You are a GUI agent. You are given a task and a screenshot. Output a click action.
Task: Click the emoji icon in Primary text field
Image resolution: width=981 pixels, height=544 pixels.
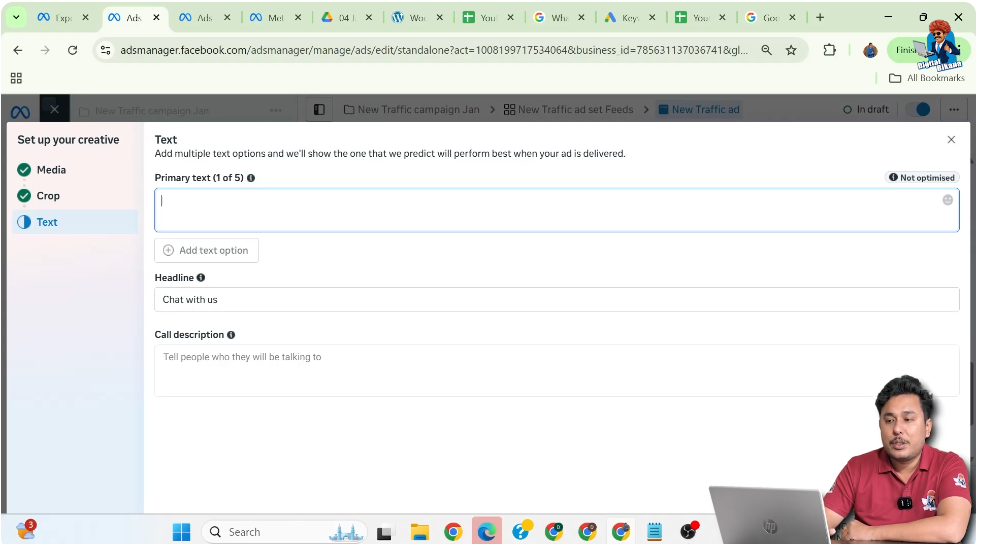[x=947, y=200]
